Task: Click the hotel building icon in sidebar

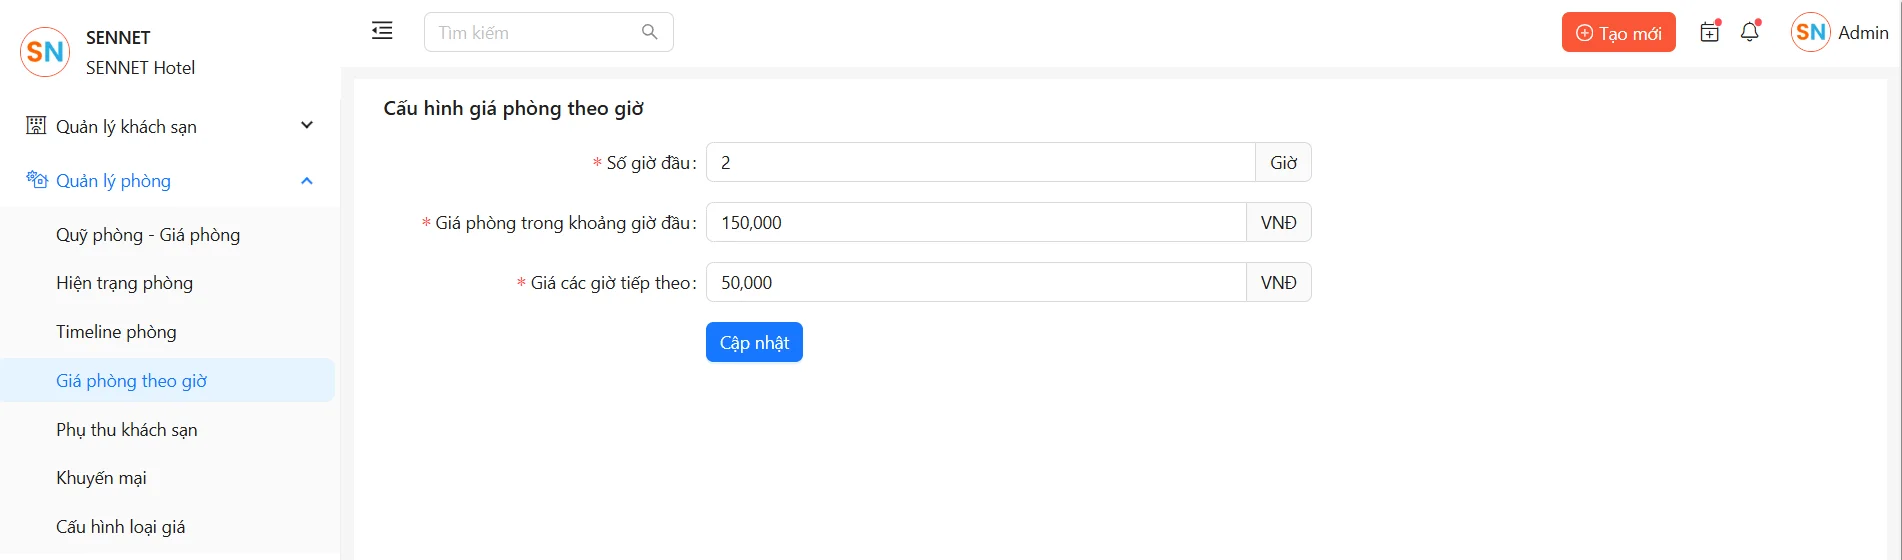Action: (x=36, y=126)
